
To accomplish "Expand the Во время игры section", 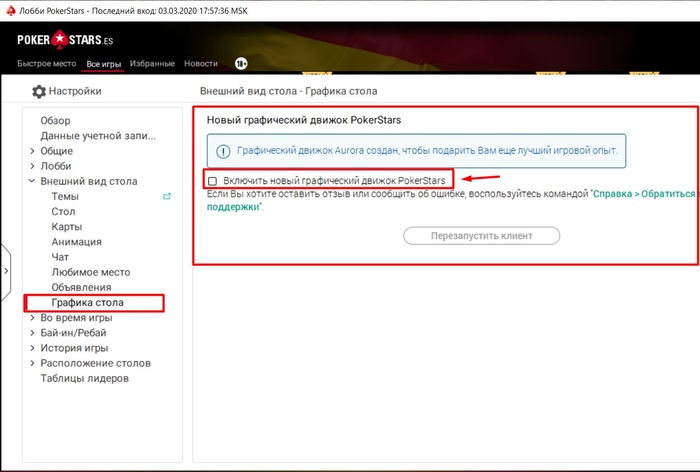I will tap(32, 317).
